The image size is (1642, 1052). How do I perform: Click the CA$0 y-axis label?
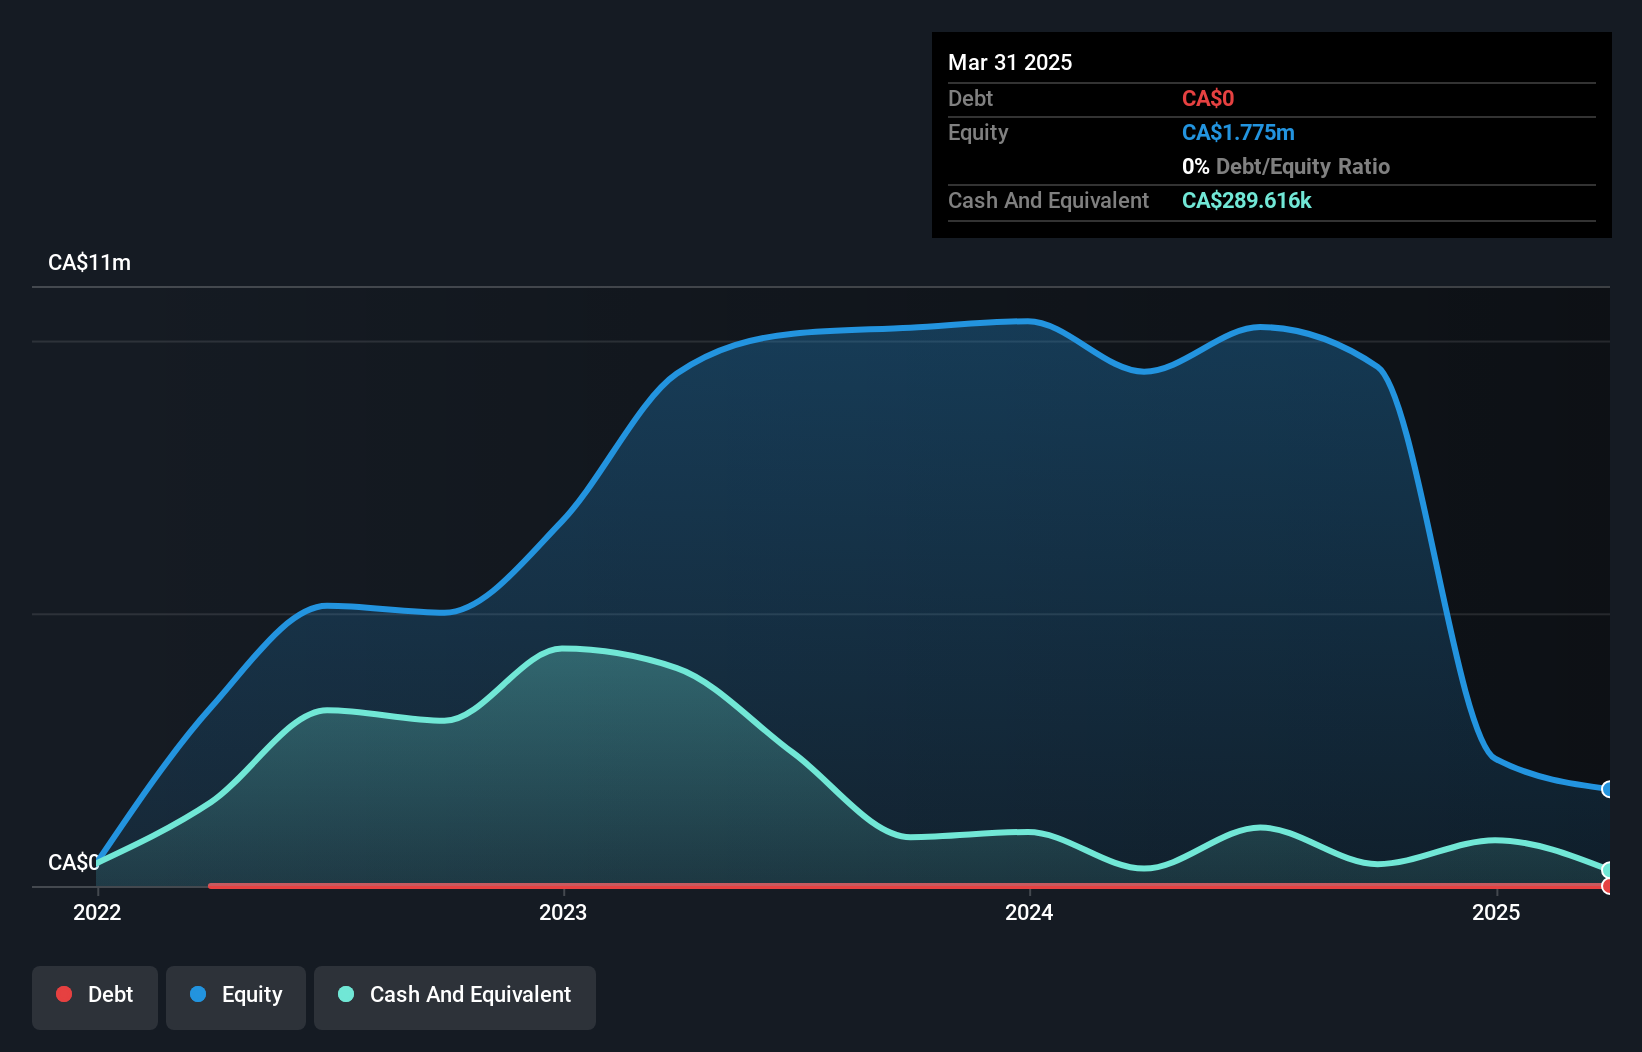tap(74, 862)
